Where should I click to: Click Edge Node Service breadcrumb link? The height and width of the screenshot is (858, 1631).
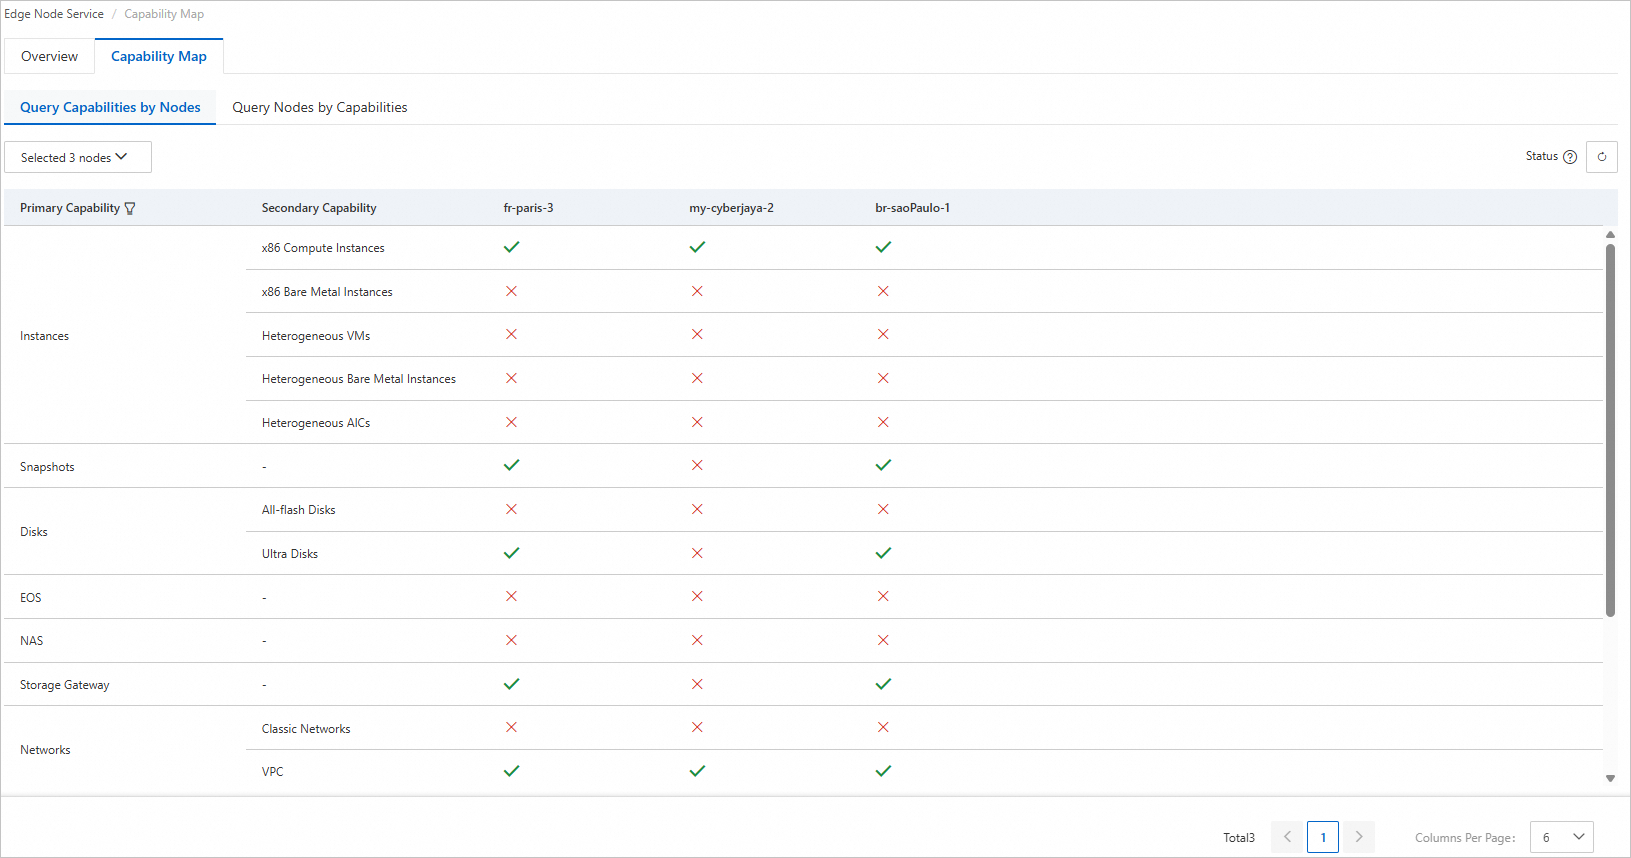54,14
